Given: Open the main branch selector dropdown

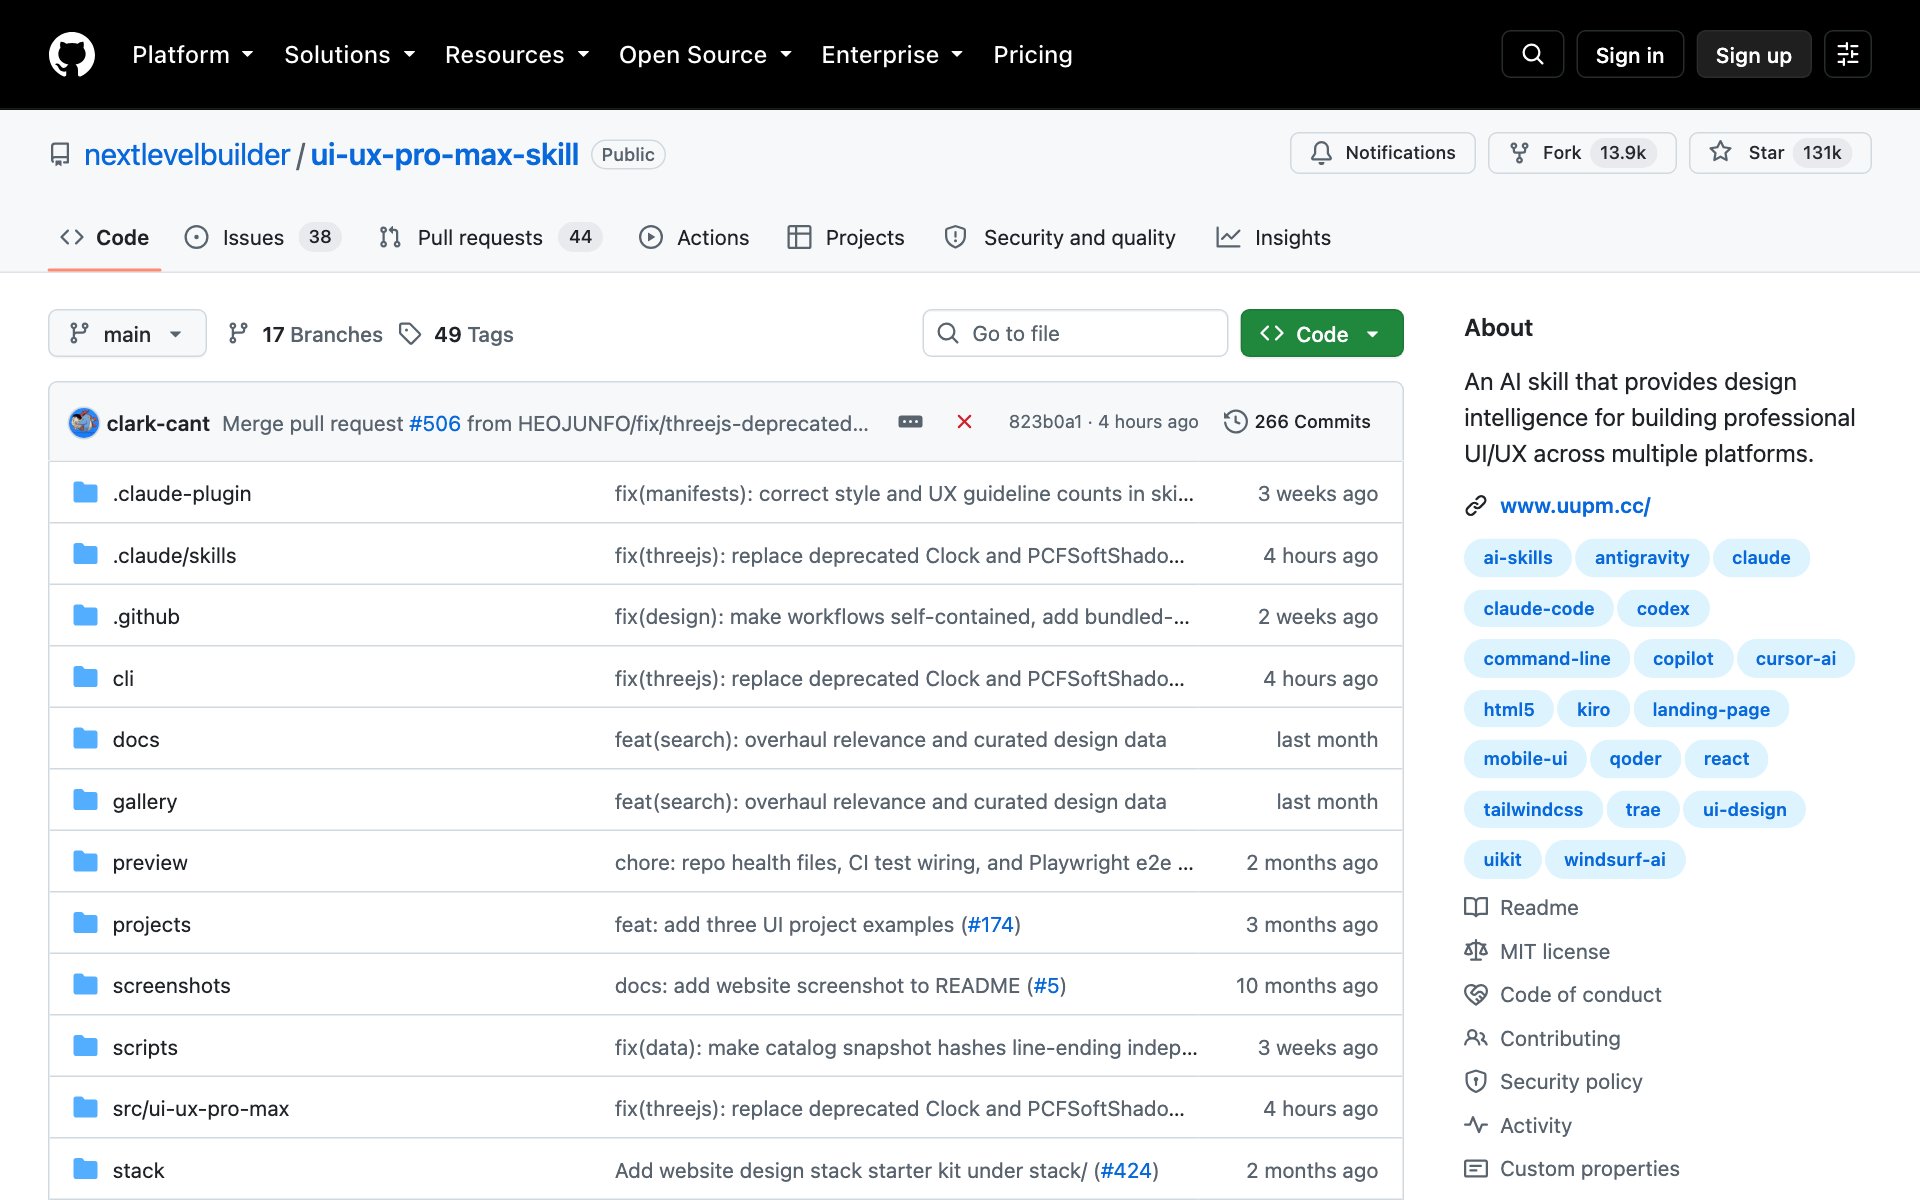Looking at the screenshot, I should tap(127, 333).
